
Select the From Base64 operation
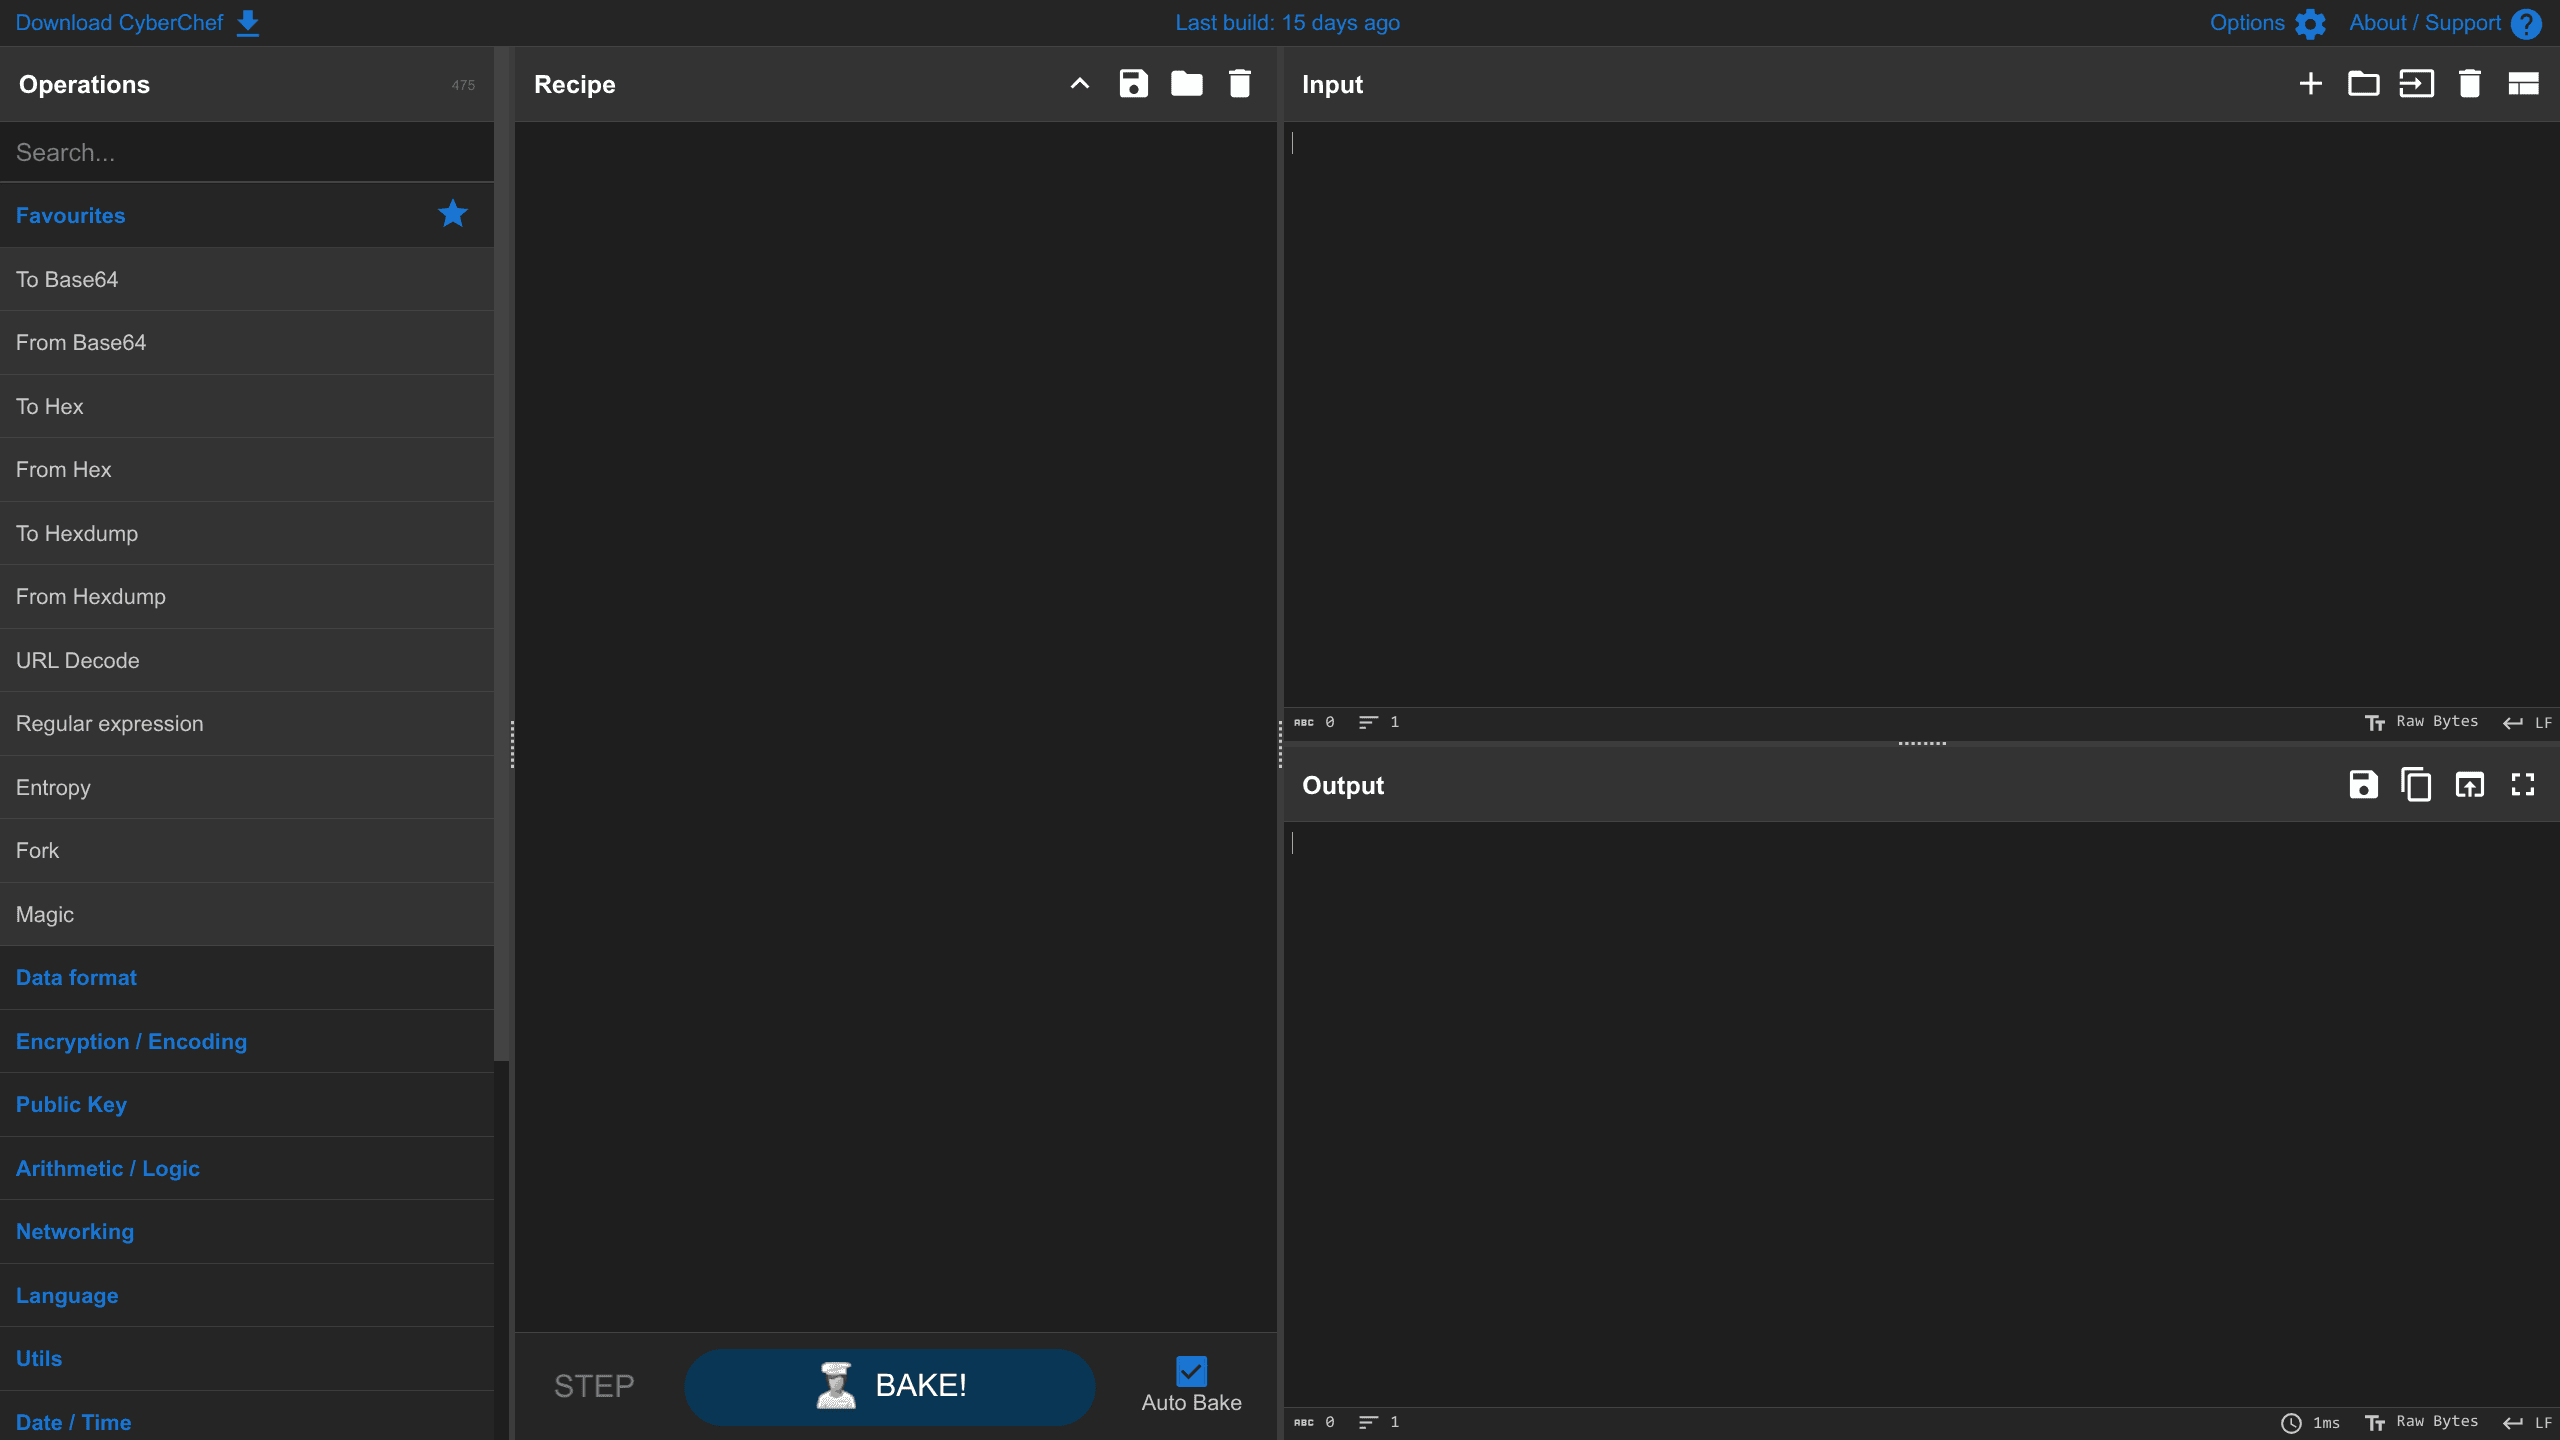(x=247, y=343)
